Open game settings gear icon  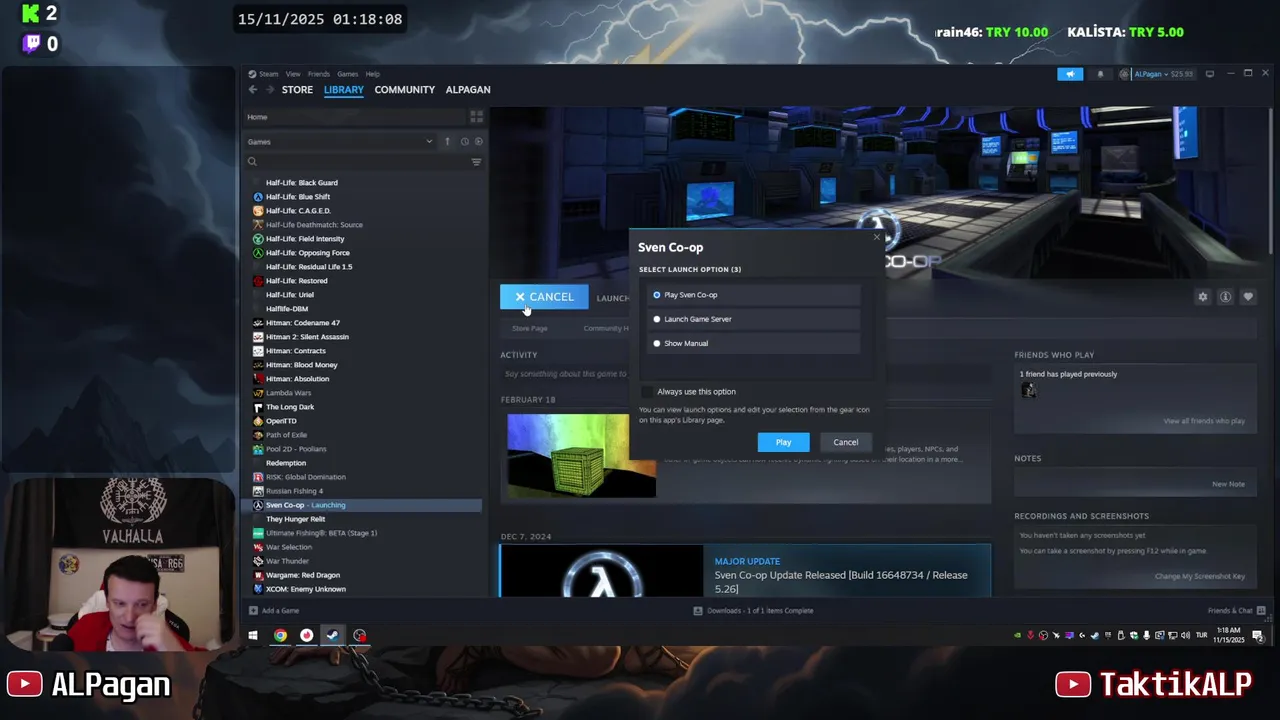pyautogui.click(x=1203, y=297)
